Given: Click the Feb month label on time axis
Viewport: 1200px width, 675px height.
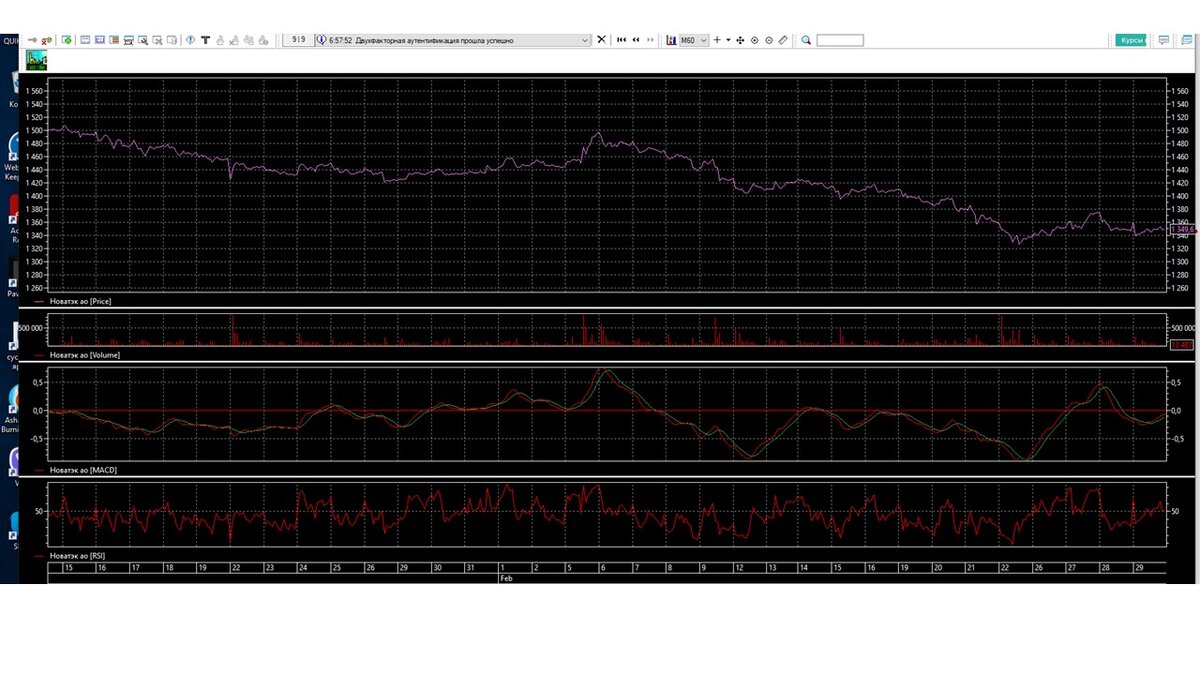Looking at the screenshot, I should point(506,578).
